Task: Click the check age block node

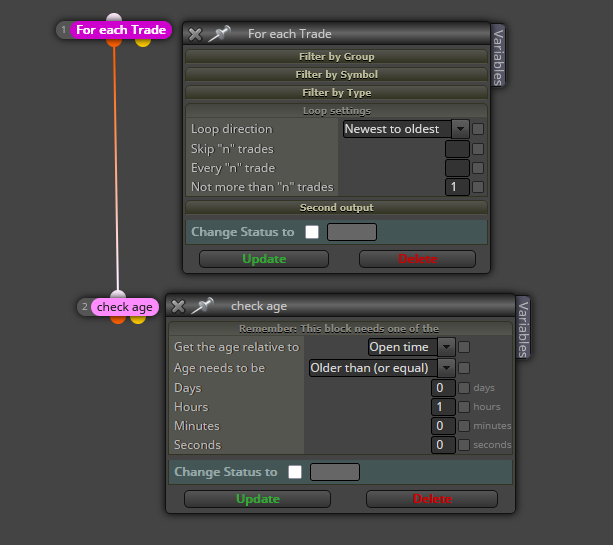Action: click(x=125, y=307)
